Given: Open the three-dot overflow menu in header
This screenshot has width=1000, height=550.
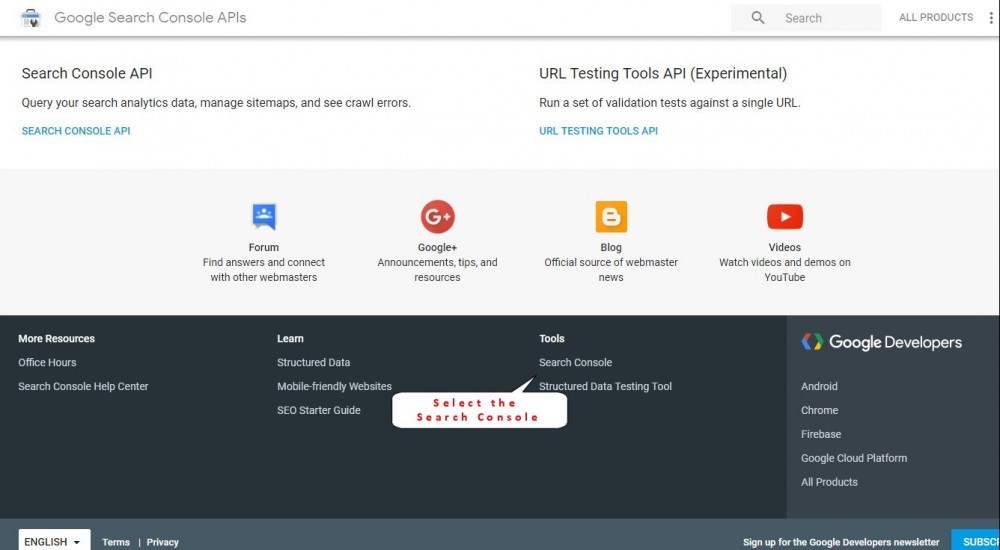Looking at the screenshot, I should pyautogui.click(x=991, y=18).
